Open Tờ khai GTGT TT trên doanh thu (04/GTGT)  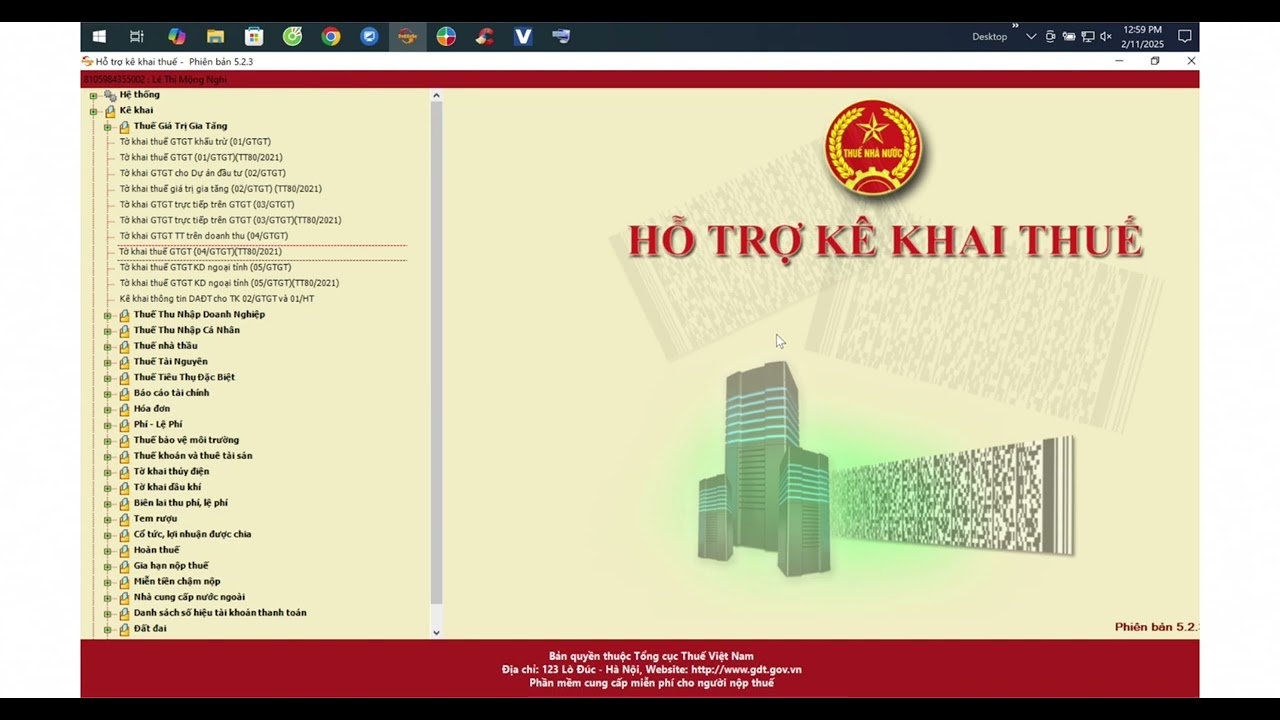pyautogui.click(x=204, y=236)
